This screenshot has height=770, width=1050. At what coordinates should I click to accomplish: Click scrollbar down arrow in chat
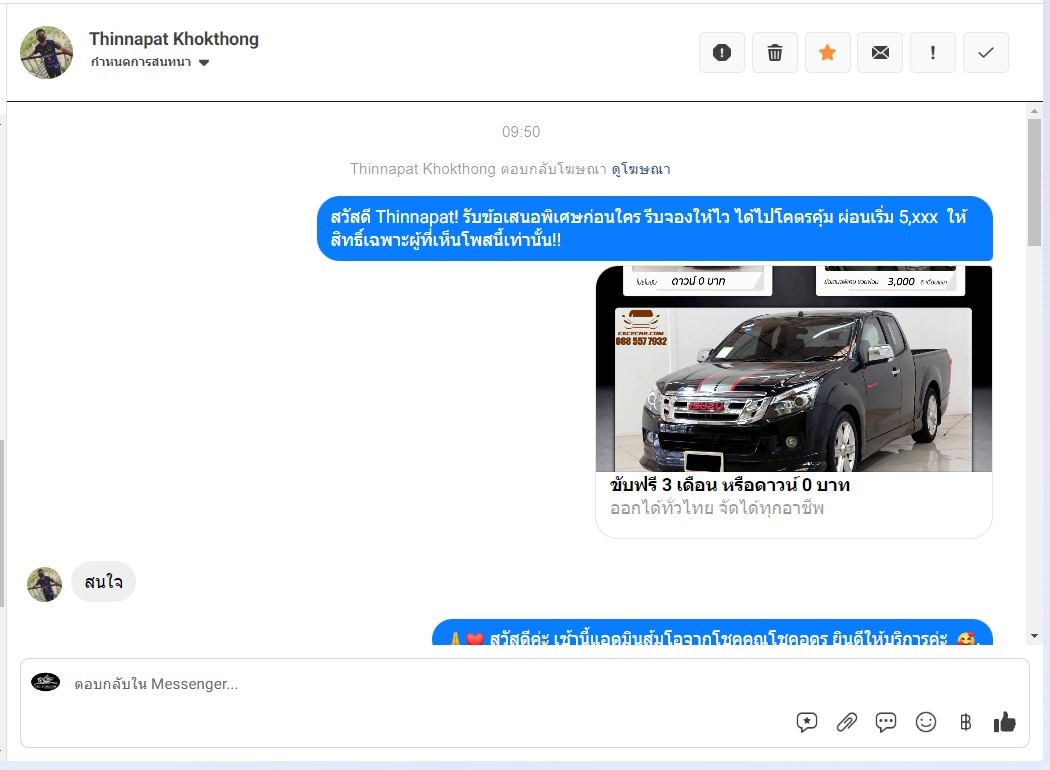1034,635
